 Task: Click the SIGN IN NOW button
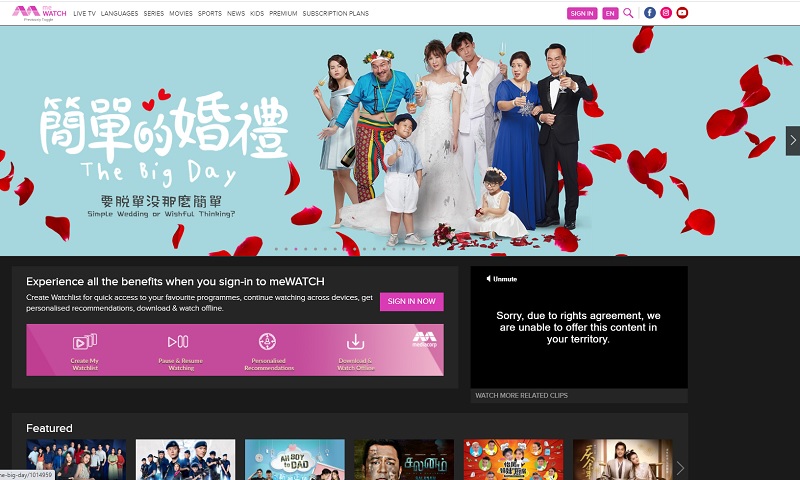coord(412,301)
